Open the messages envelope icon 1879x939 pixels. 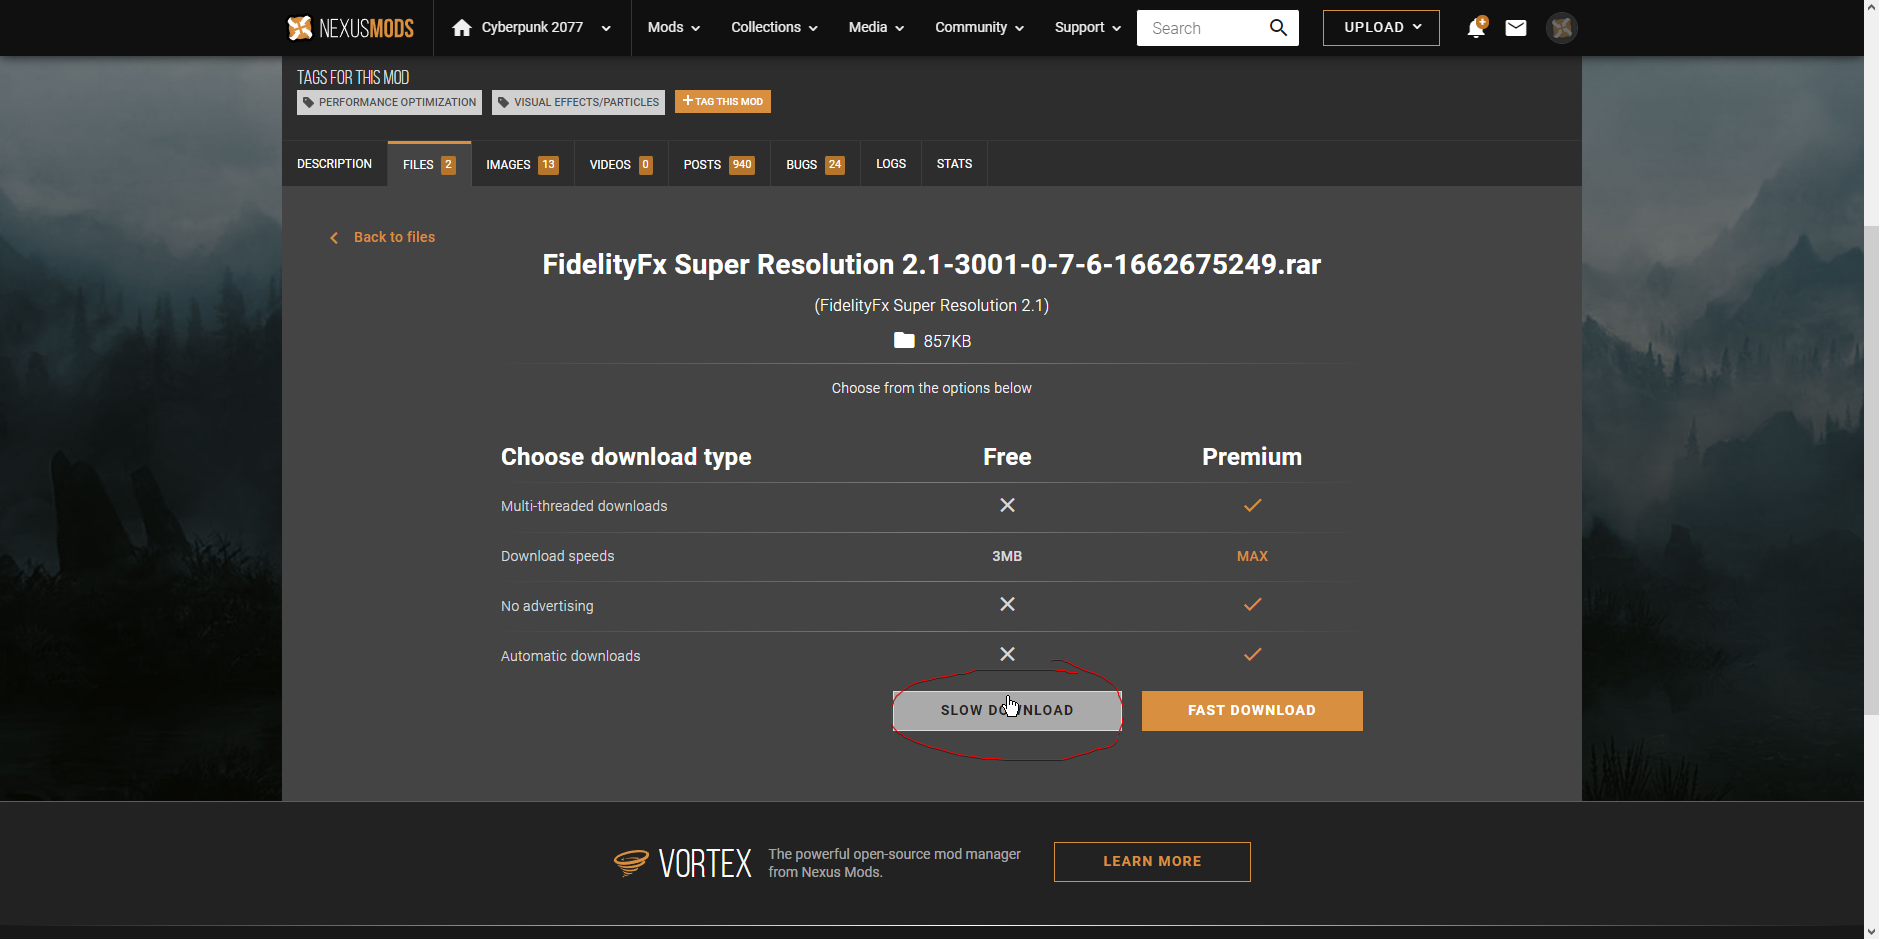tap(1516, 28)
